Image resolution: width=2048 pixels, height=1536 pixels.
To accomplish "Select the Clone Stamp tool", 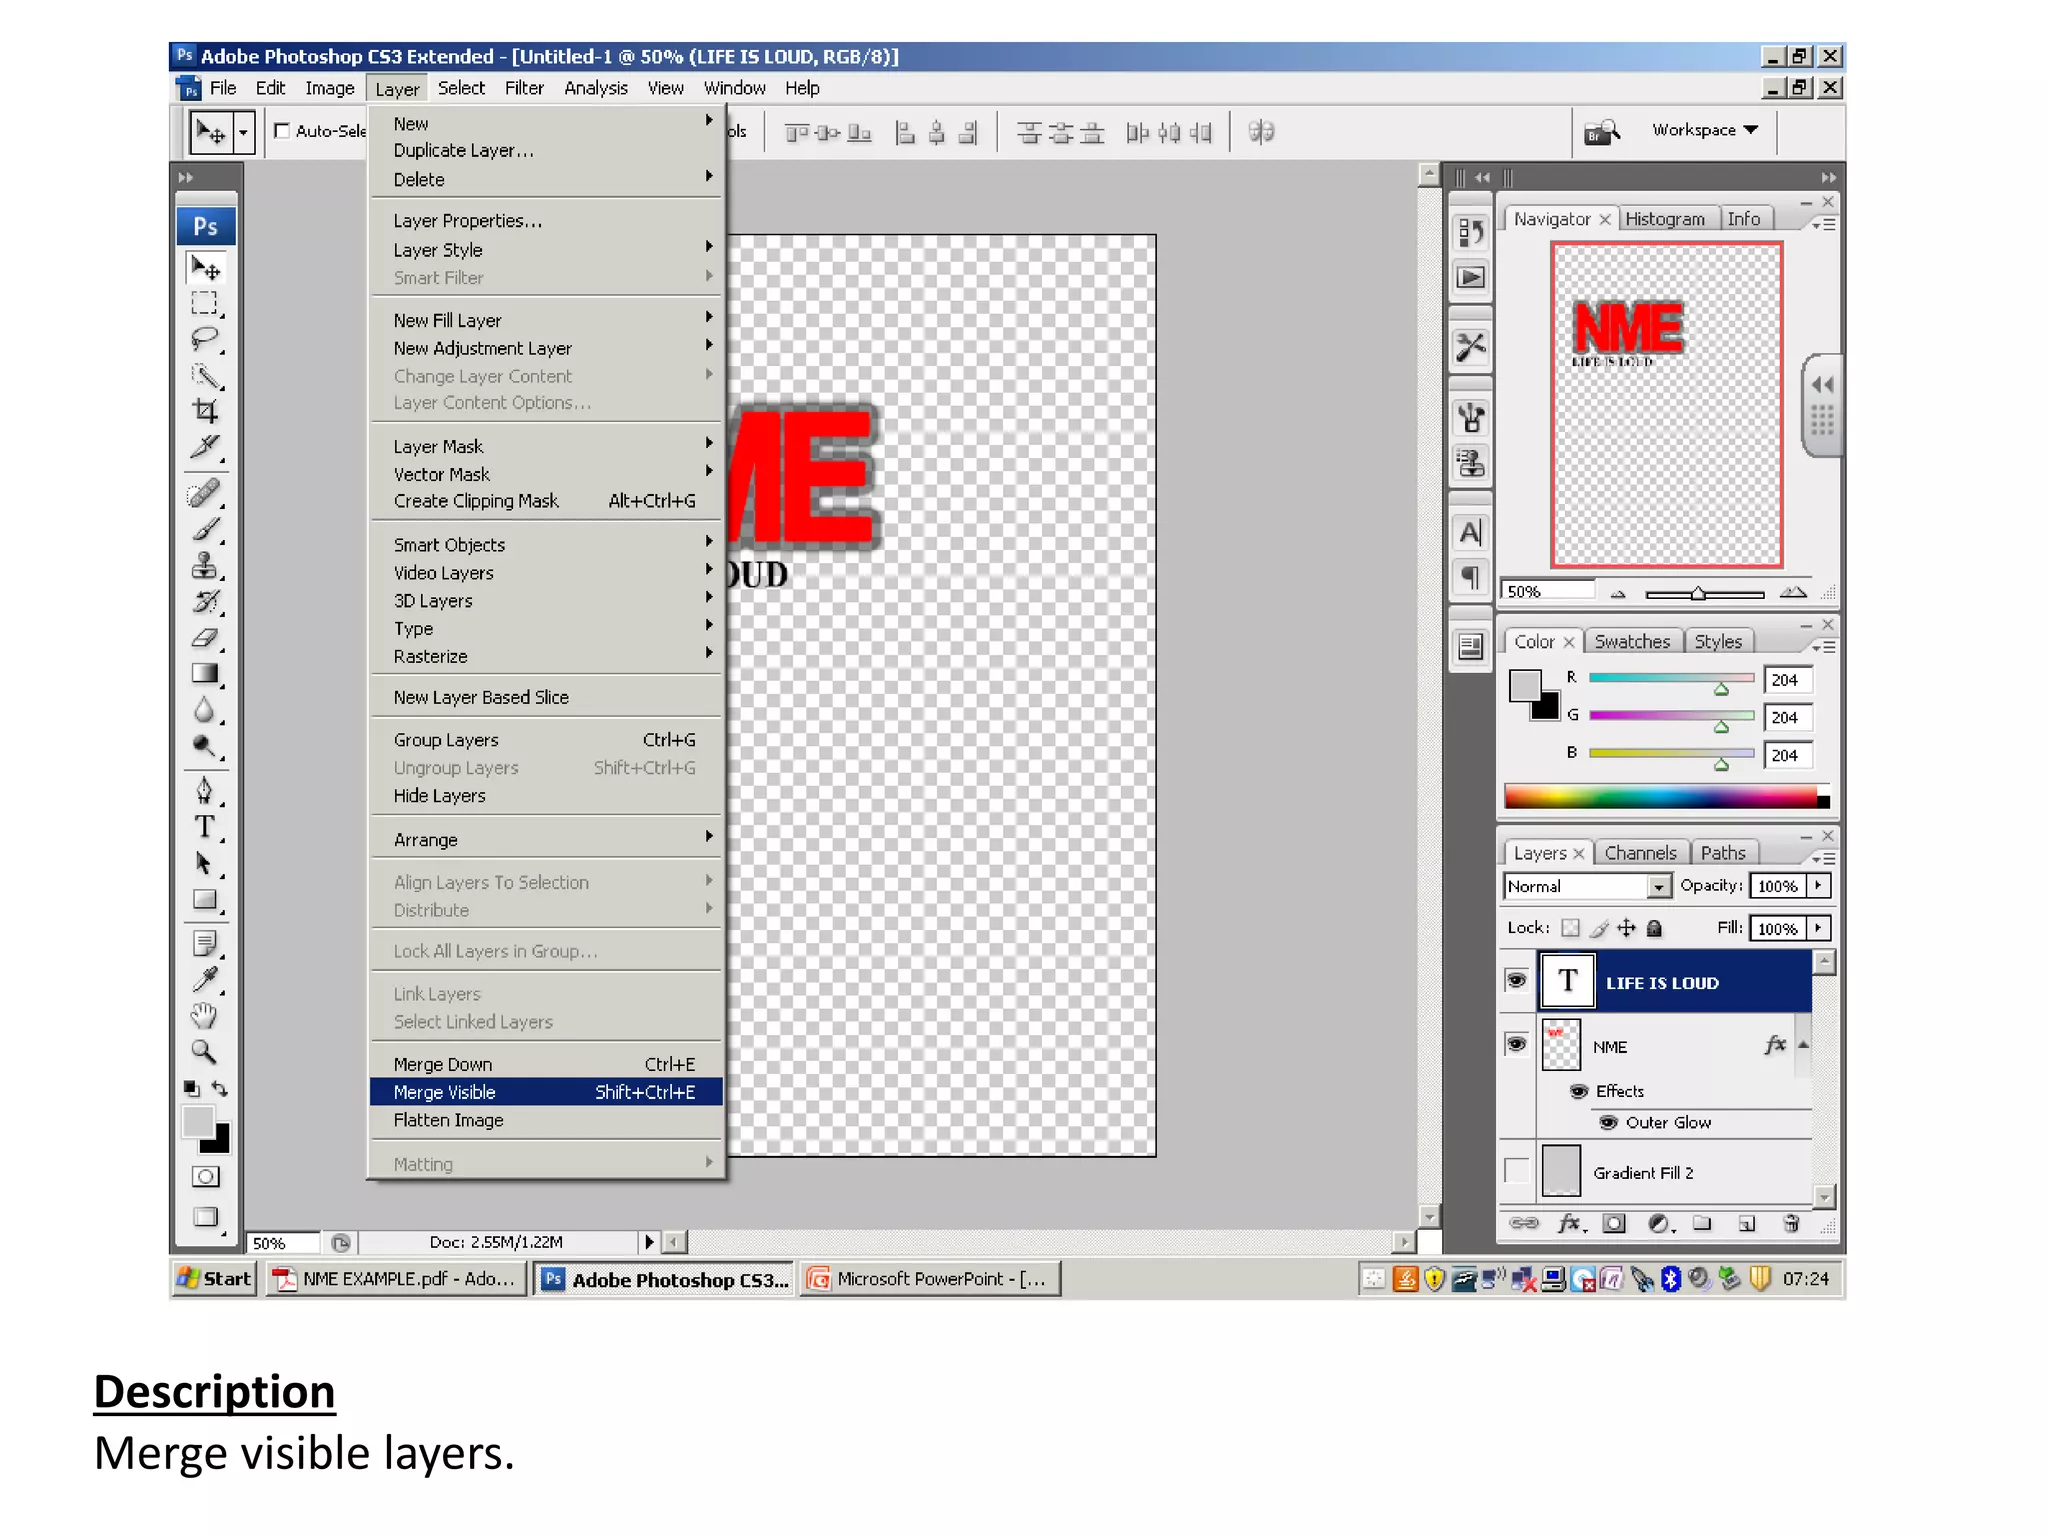I will click(x=205, y=566).
